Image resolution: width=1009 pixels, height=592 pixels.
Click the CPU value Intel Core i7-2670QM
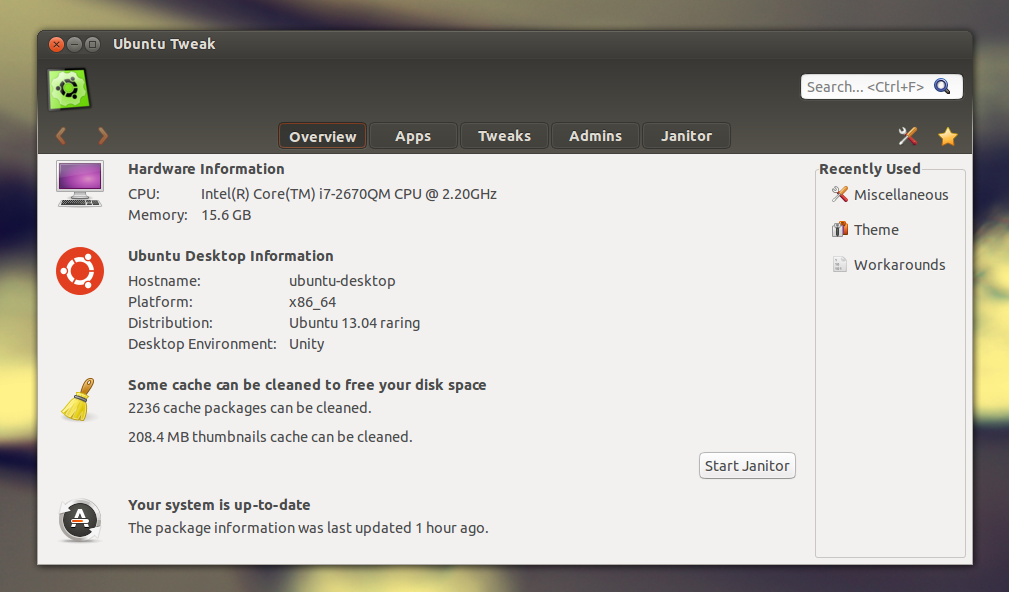click(x=349, y=194)
